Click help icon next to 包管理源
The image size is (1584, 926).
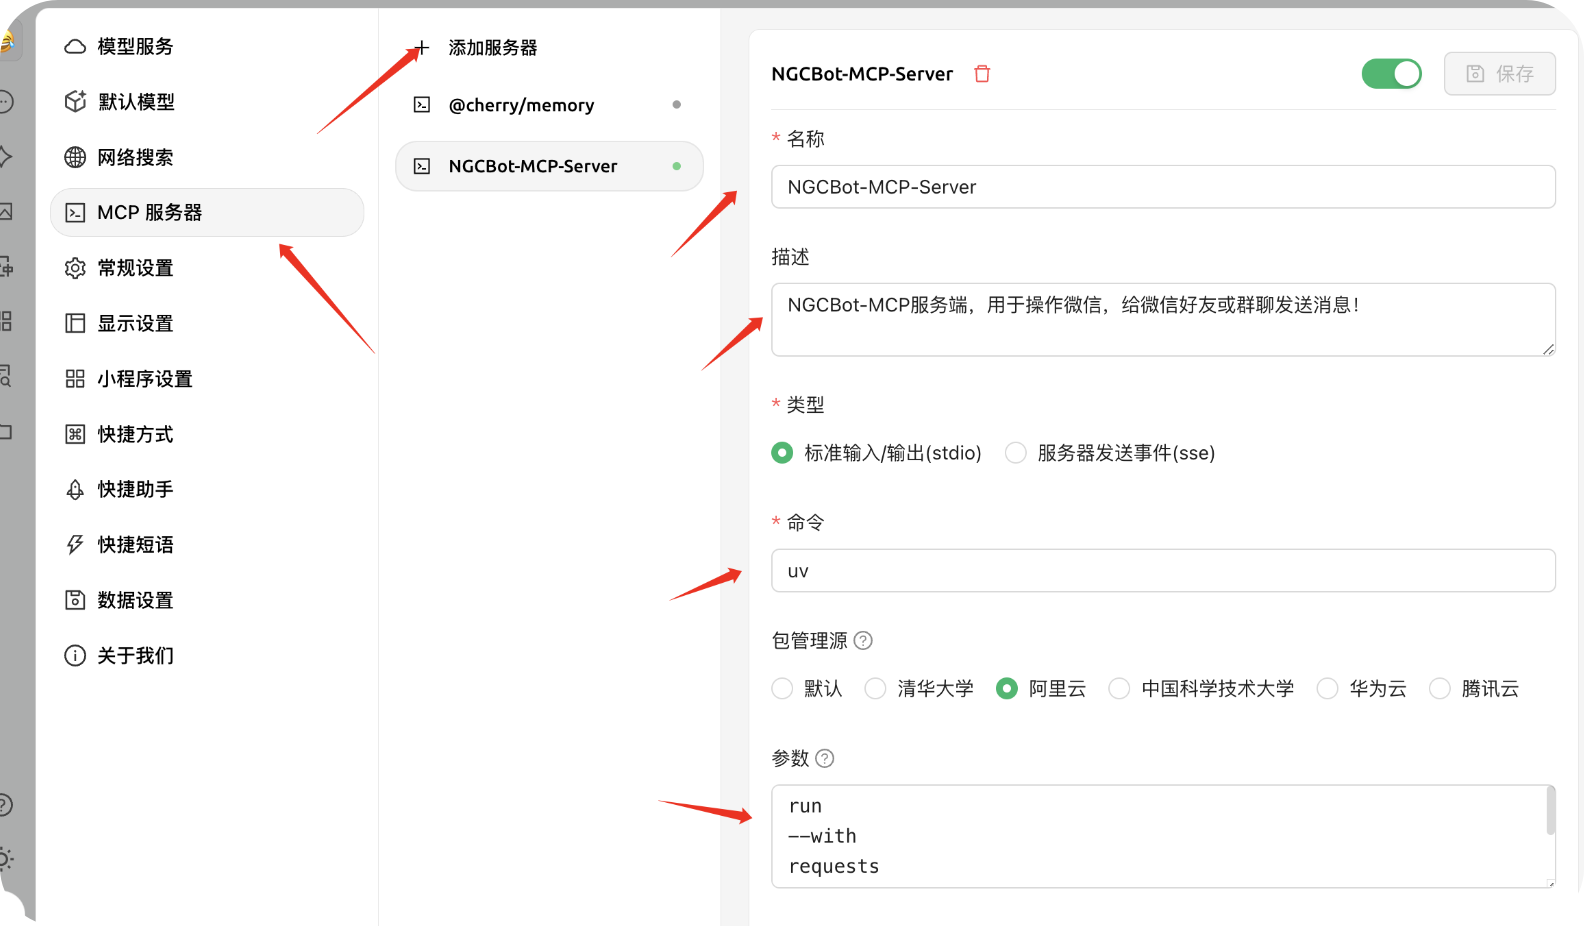coord(863,640)
